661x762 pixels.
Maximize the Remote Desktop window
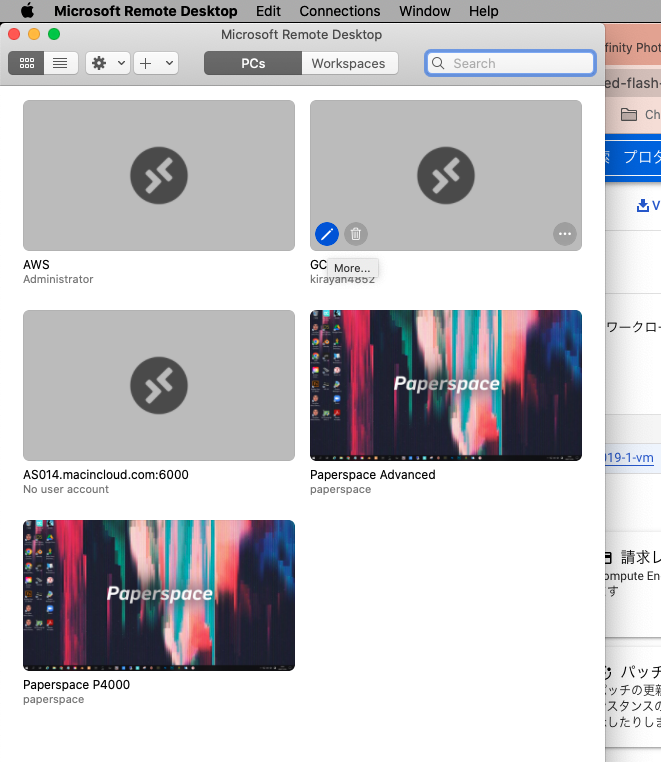coord(54,34)
